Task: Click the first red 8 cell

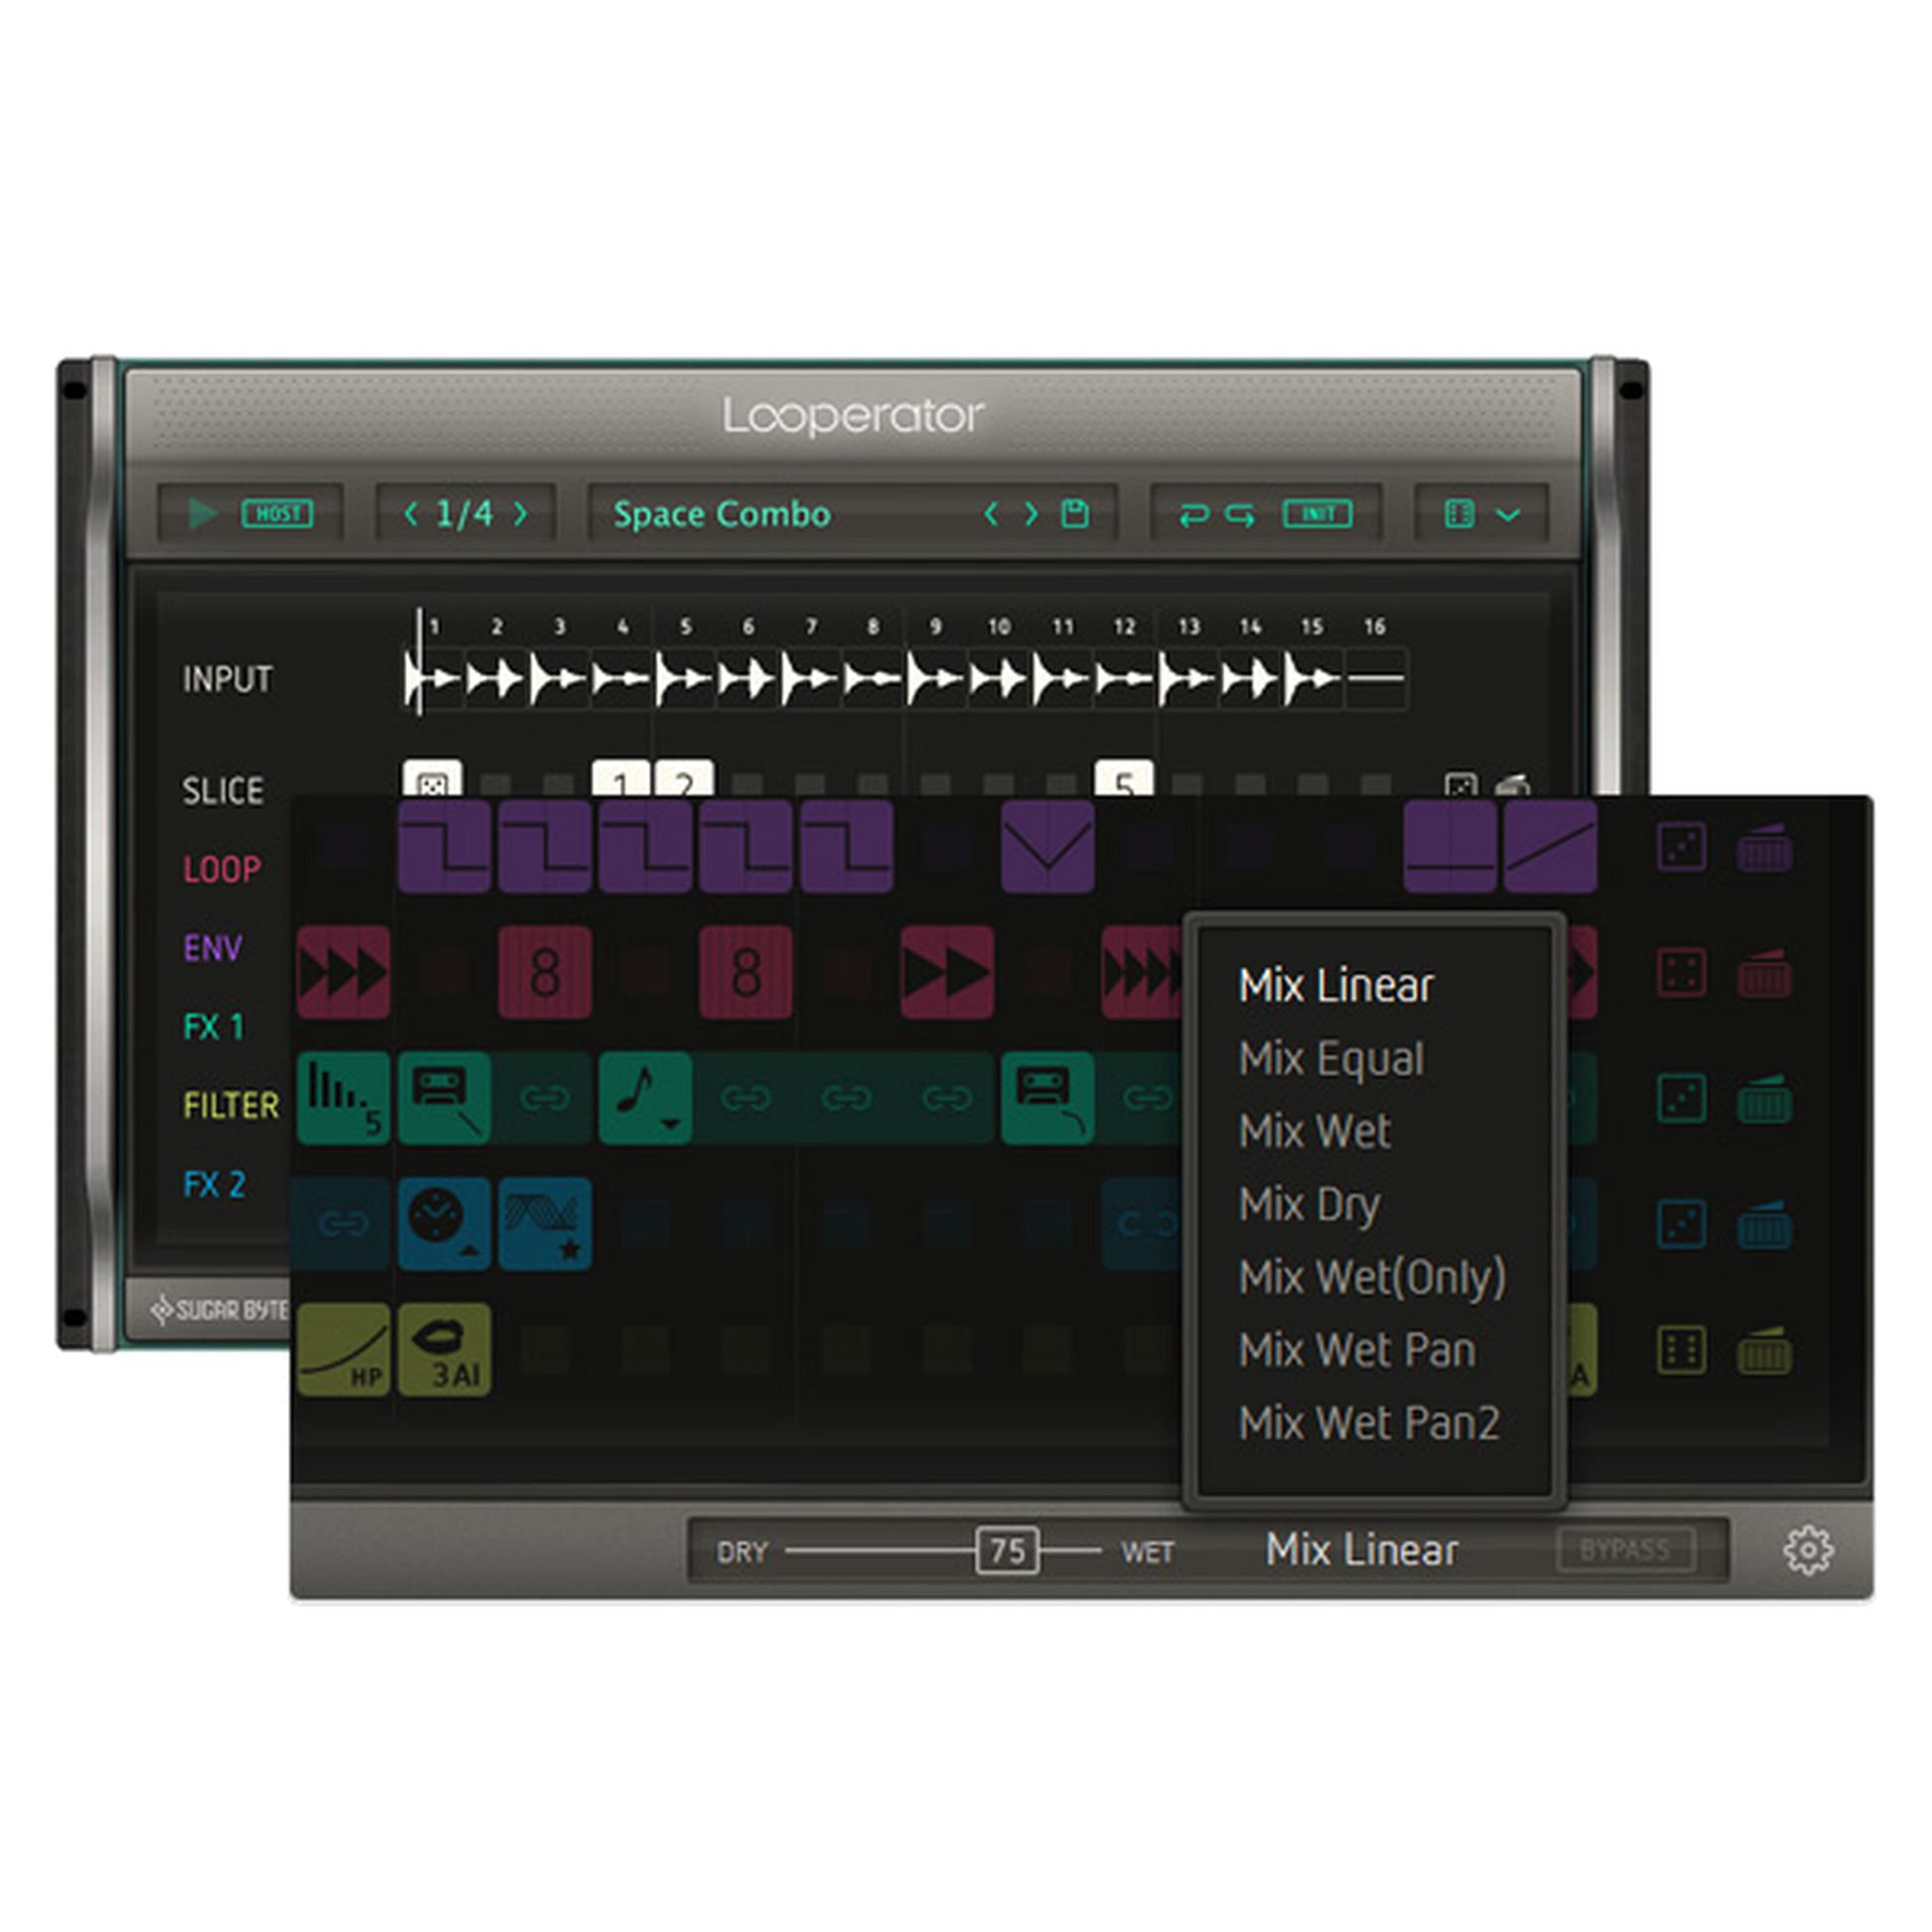Action: click(x=545, y=972)
